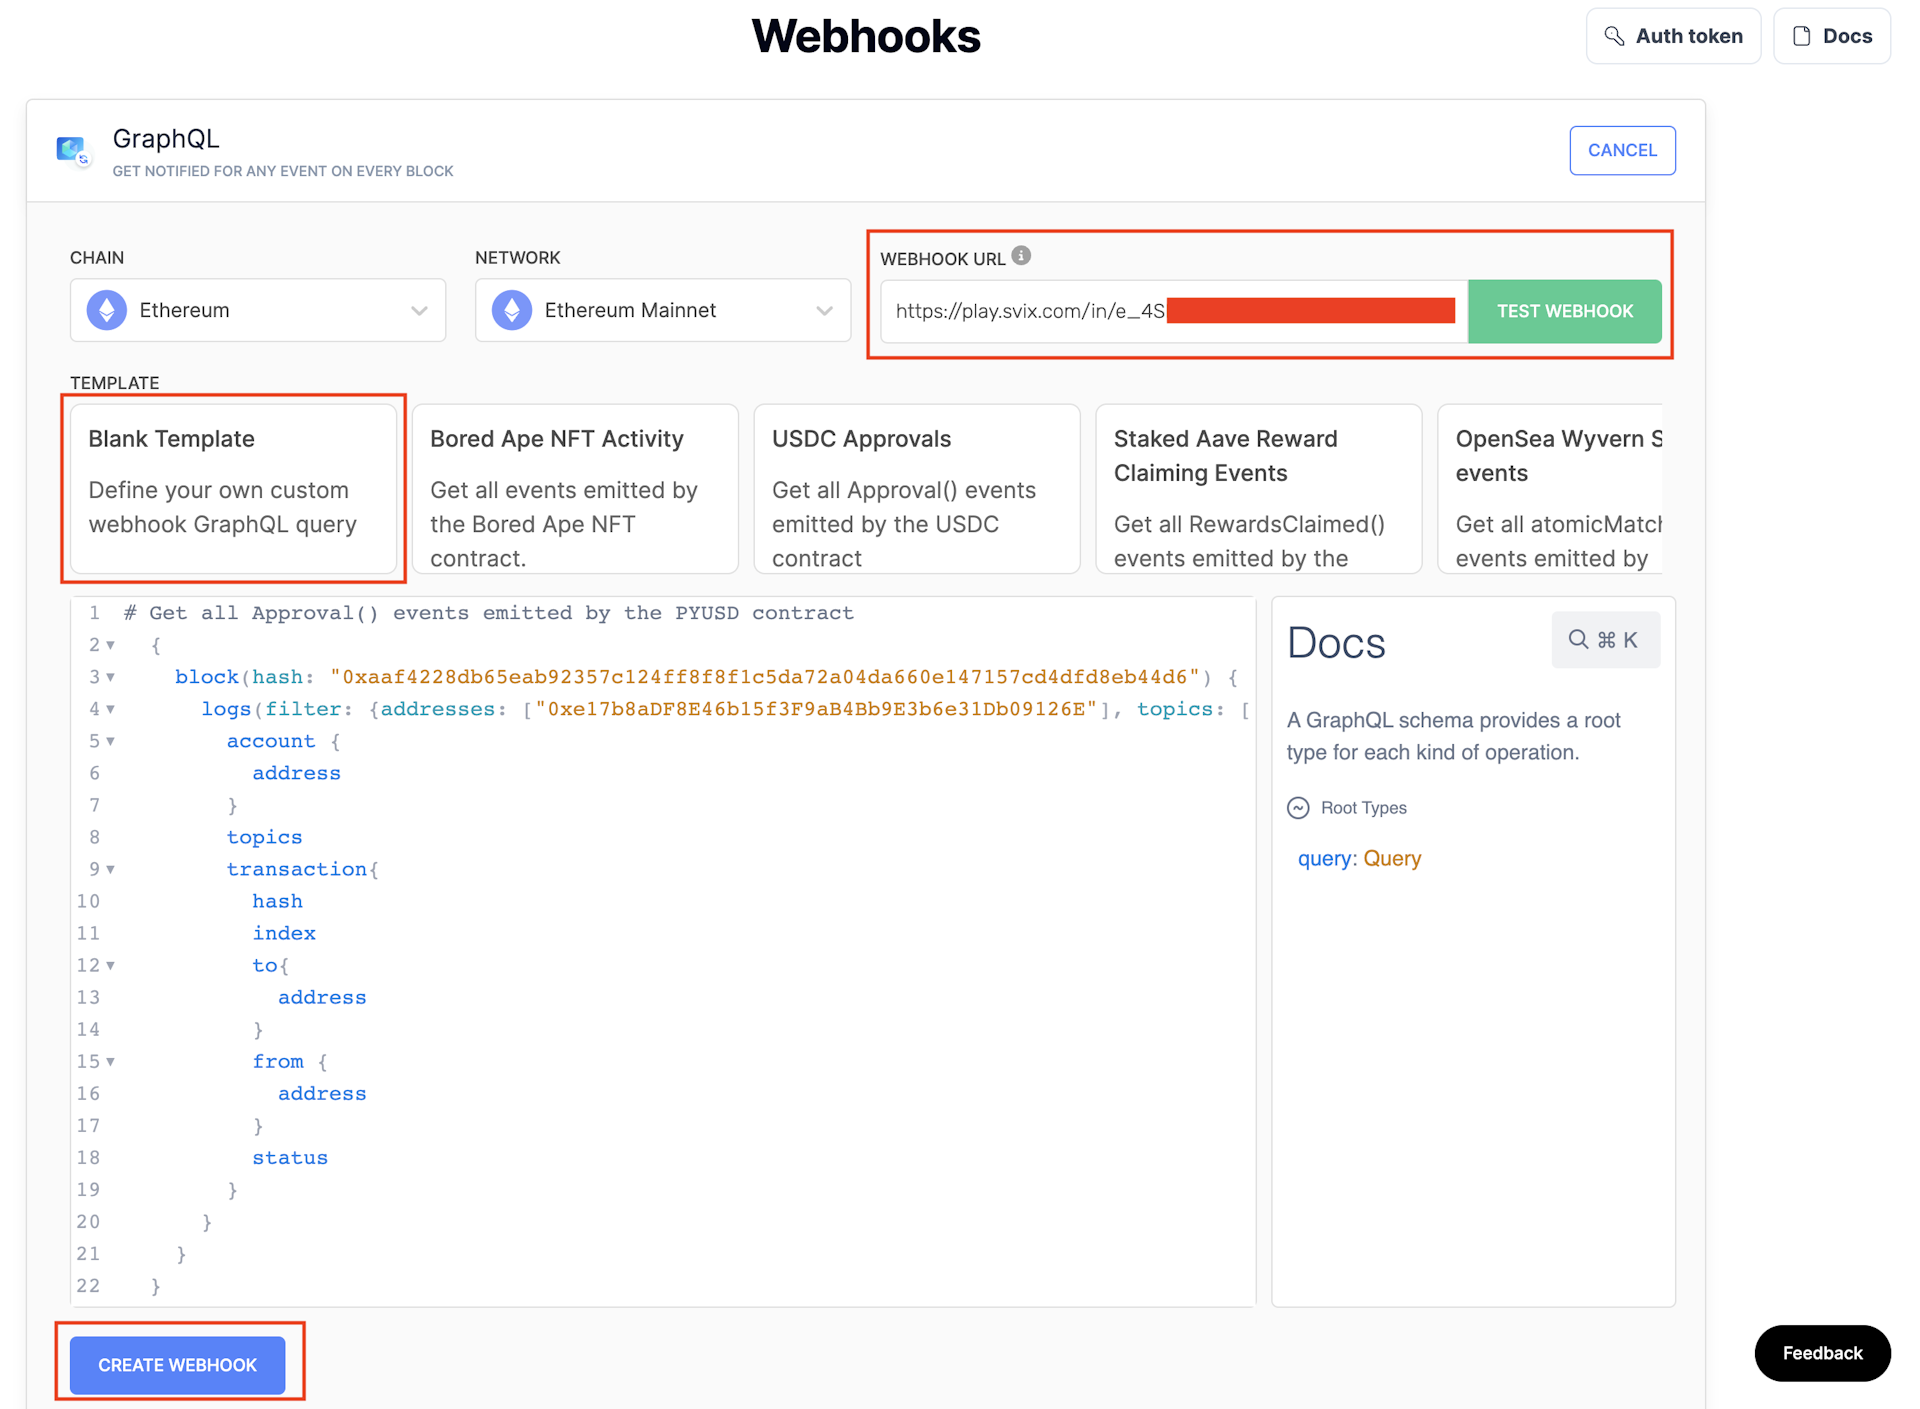Click the Test Webhook button

(1564, 311)
